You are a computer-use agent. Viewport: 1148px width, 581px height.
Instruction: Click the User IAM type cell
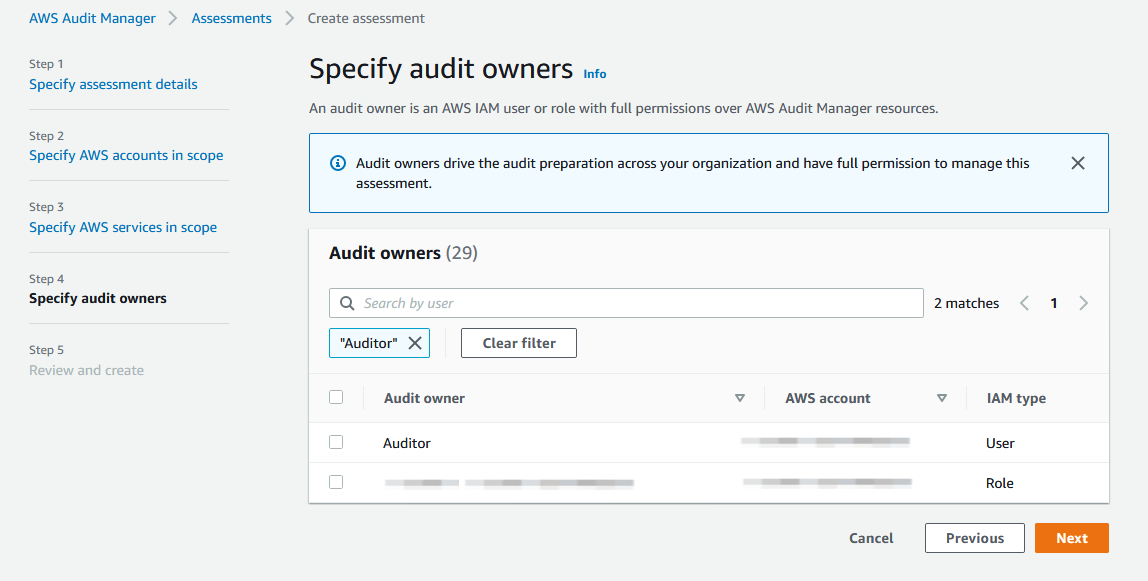(x=1000, y=443)
